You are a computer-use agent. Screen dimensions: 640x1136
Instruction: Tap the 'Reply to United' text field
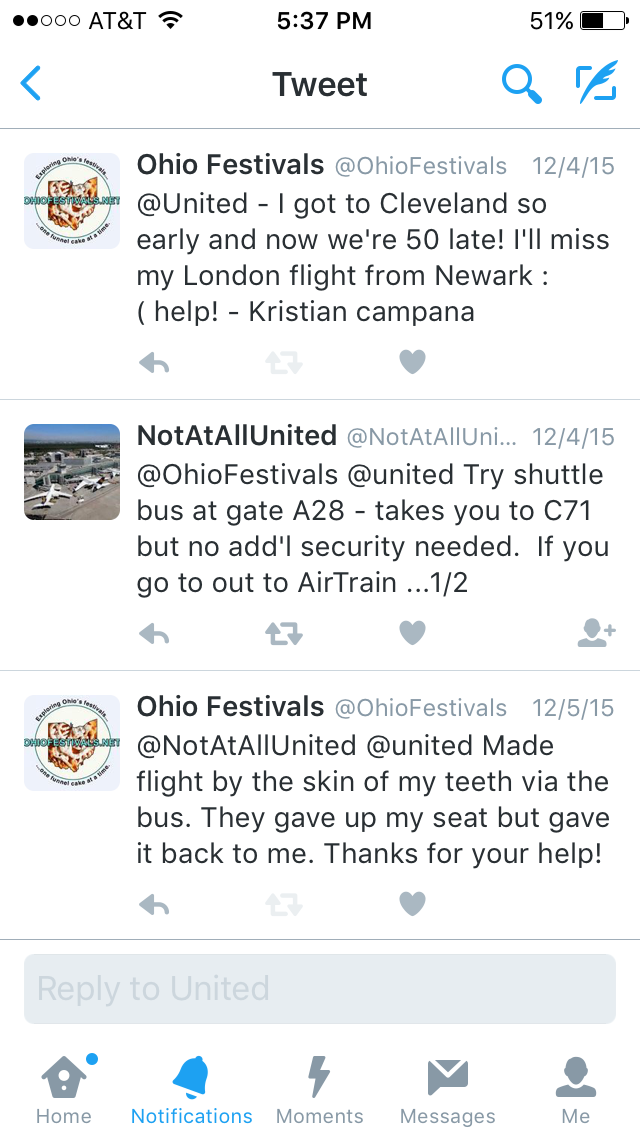pos(319,989)
